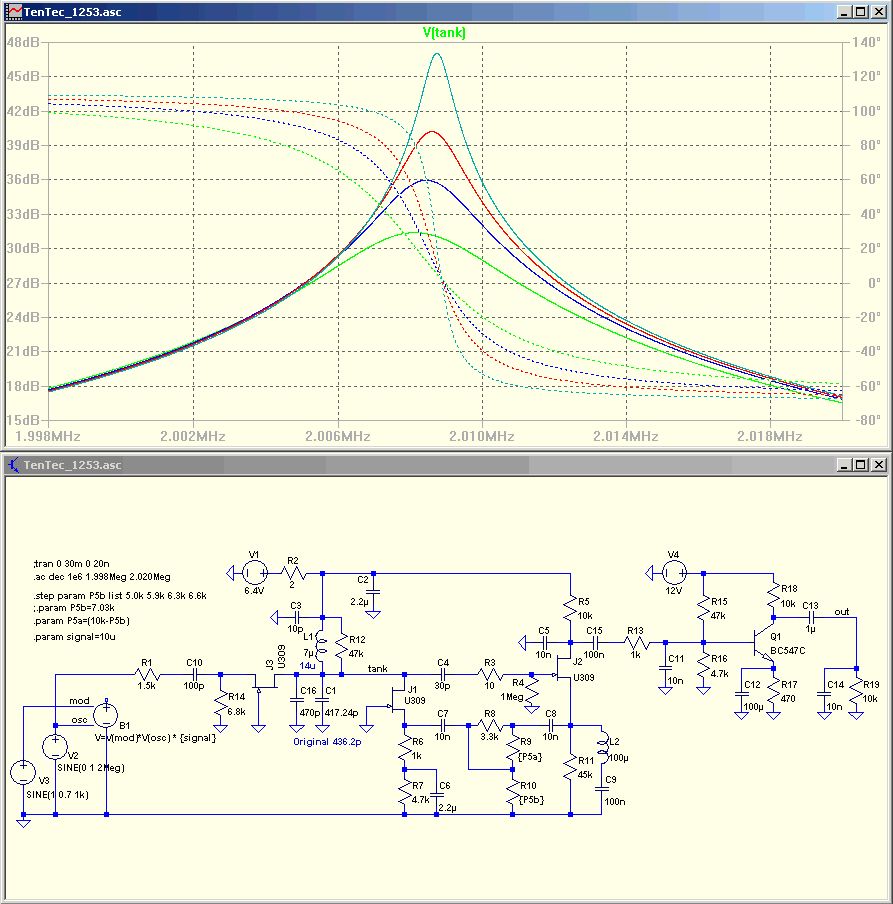
Task: Click the 6.4V value under V1
Action: [x=254, y=591]
